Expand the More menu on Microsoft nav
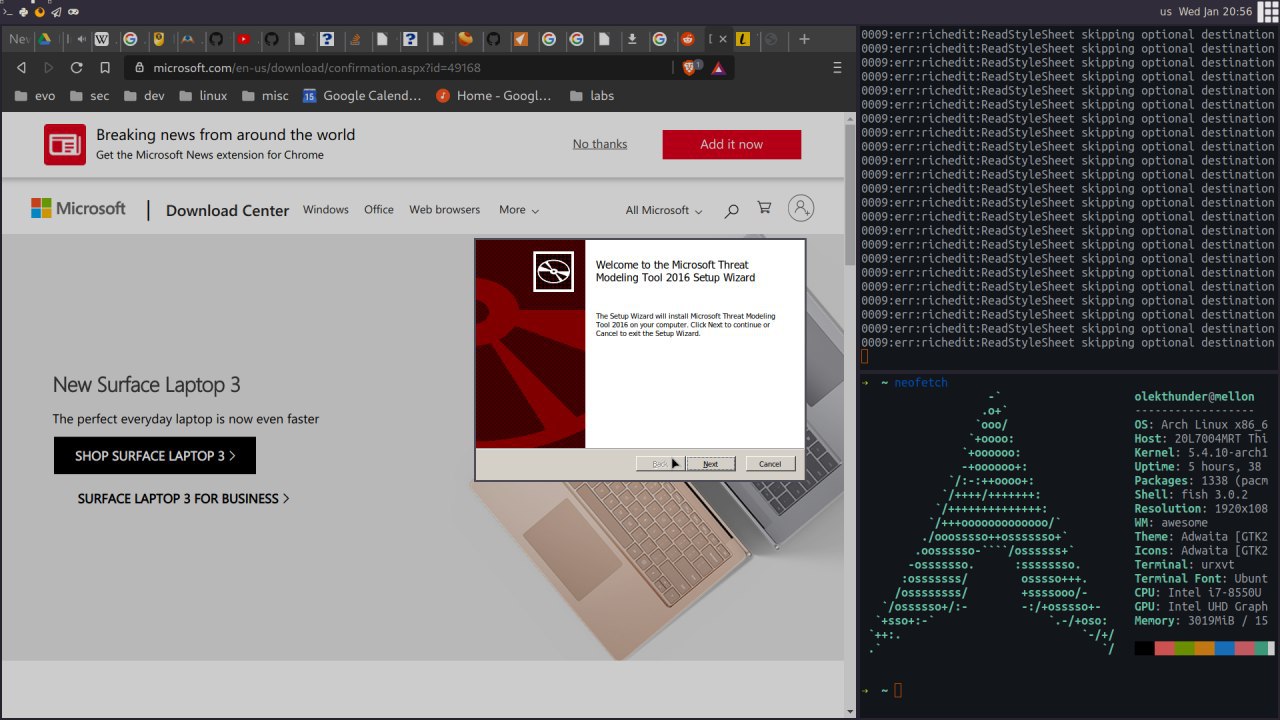 pyautogui.click(x=519, y=210)
